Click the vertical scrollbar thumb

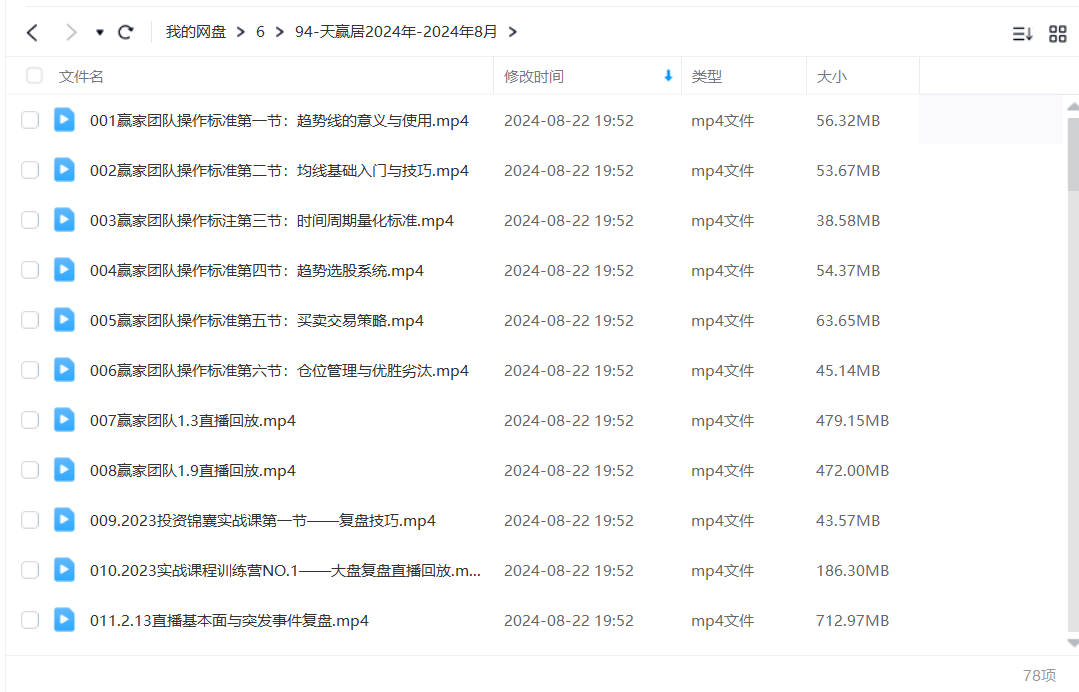1073,154
